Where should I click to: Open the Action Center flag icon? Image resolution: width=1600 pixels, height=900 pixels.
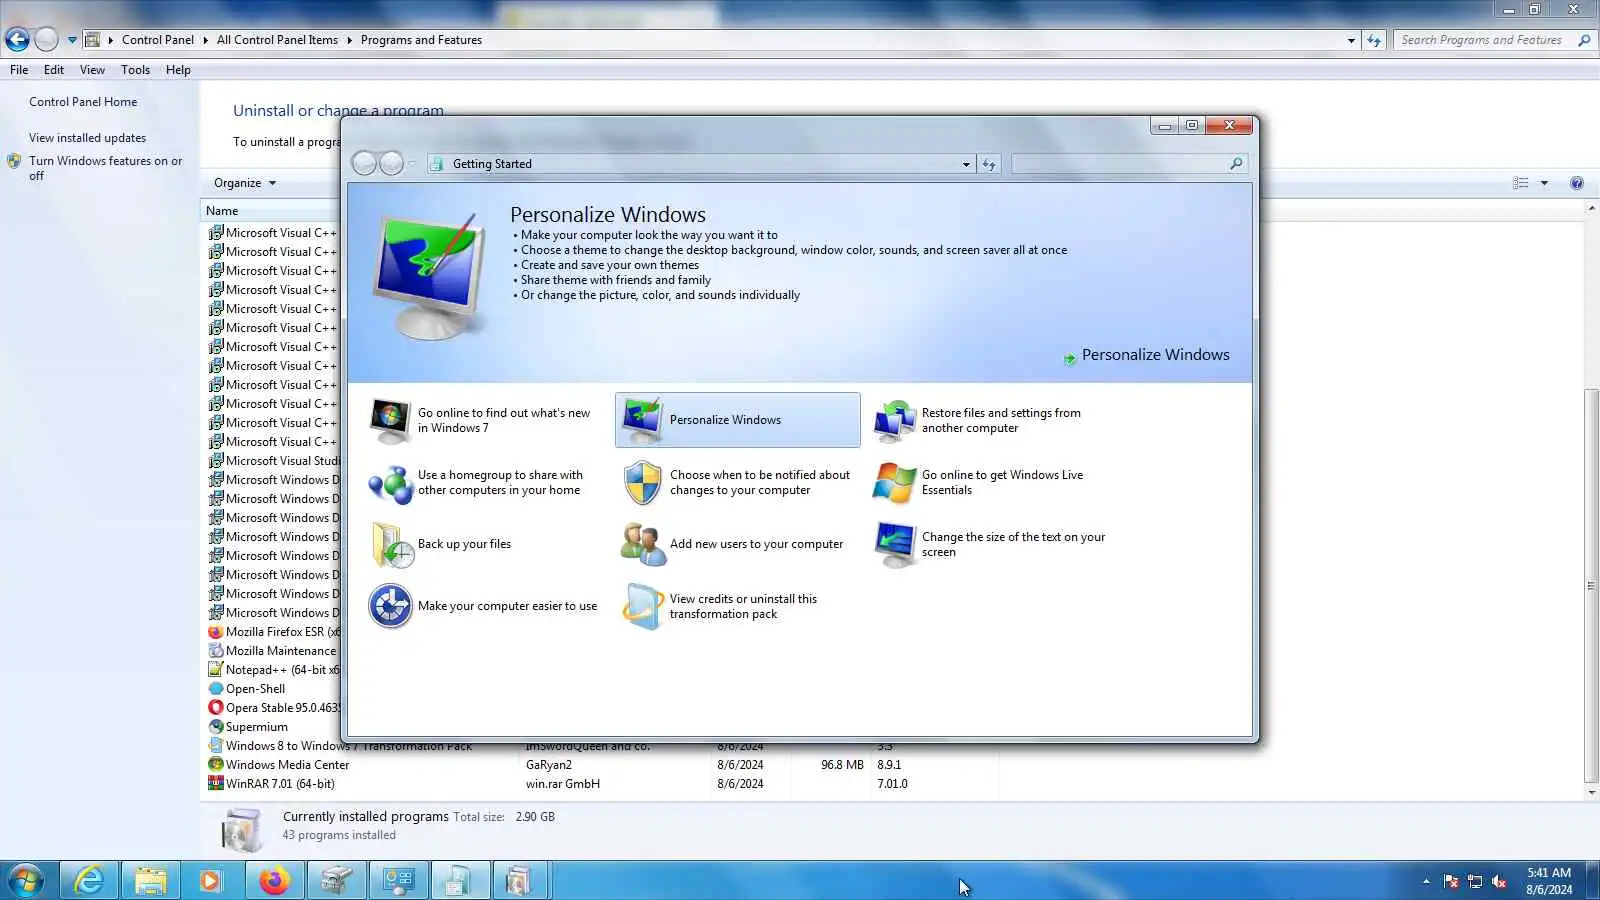(1451, 881)
